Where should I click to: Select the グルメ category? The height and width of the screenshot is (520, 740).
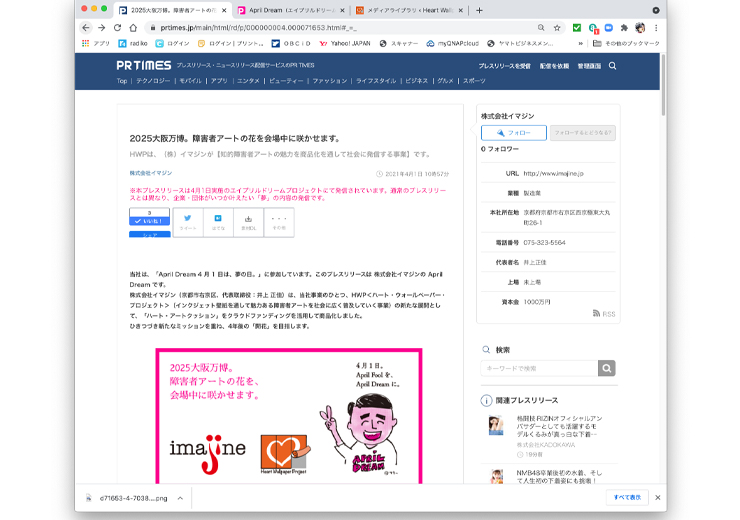[445, 81]
